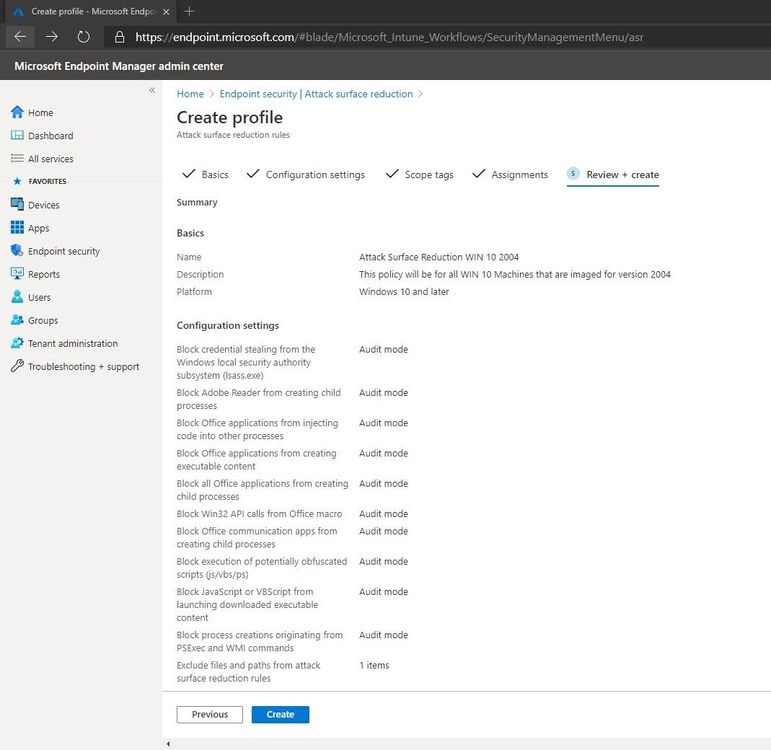Click the address bar URL
This screenshot has height=750, width=771.
pos(389,37)
